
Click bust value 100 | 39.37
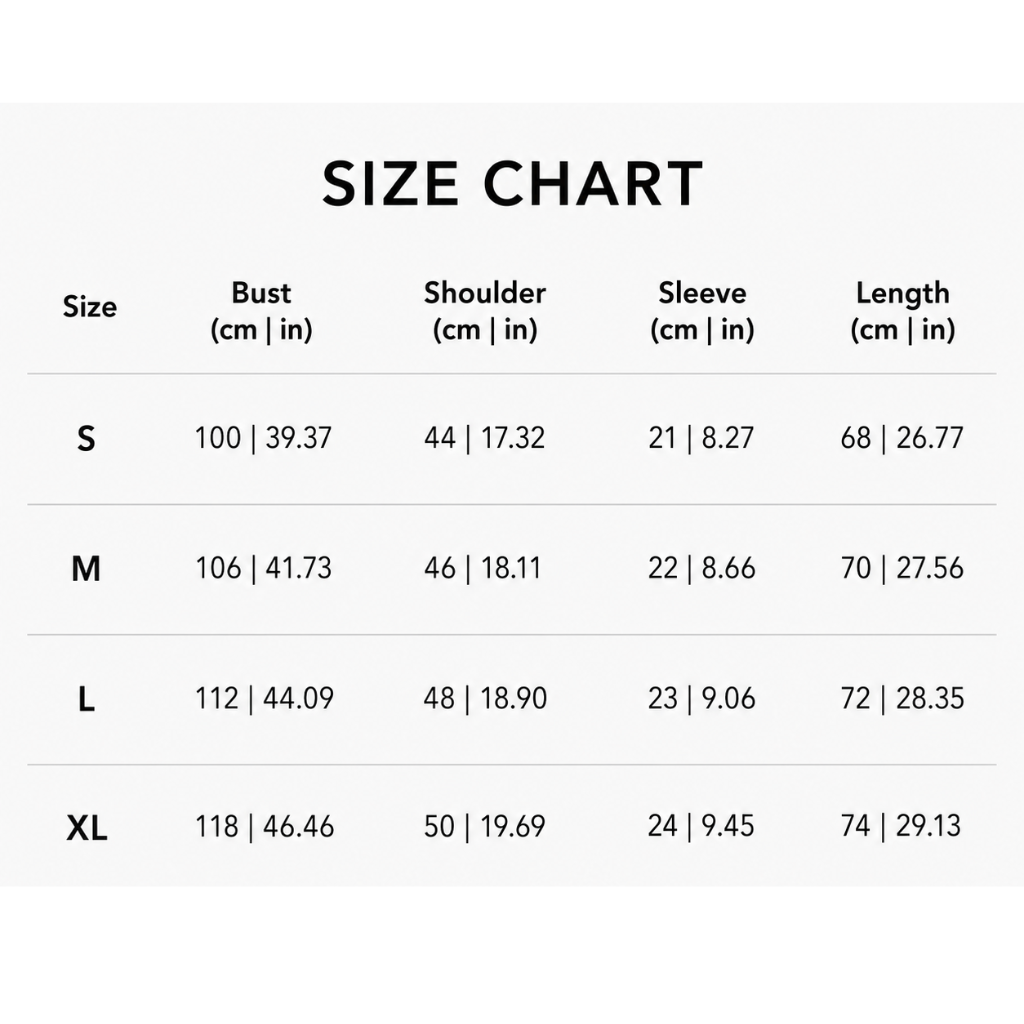coord(264,438)
